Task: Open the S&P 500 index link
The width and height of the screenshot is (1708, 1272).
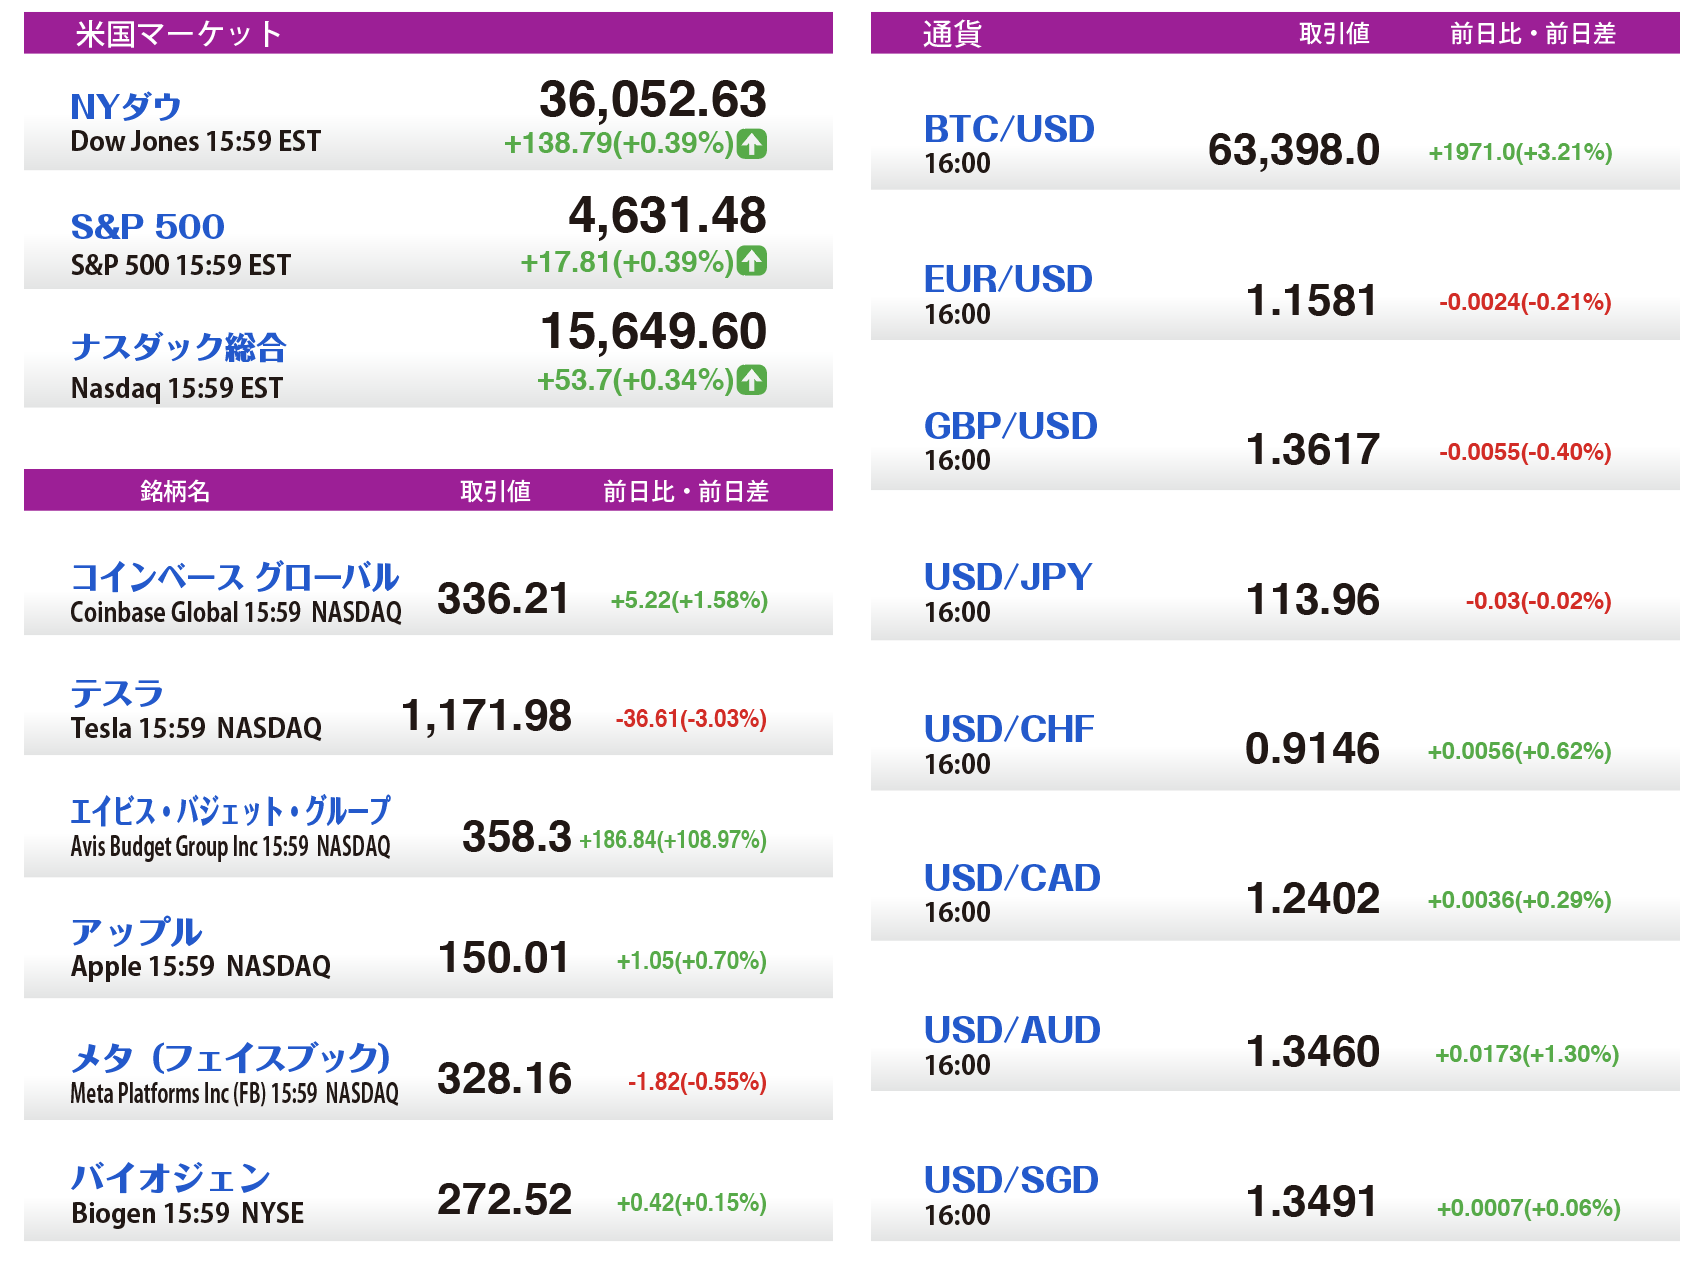Action: (x=148, y=226)
